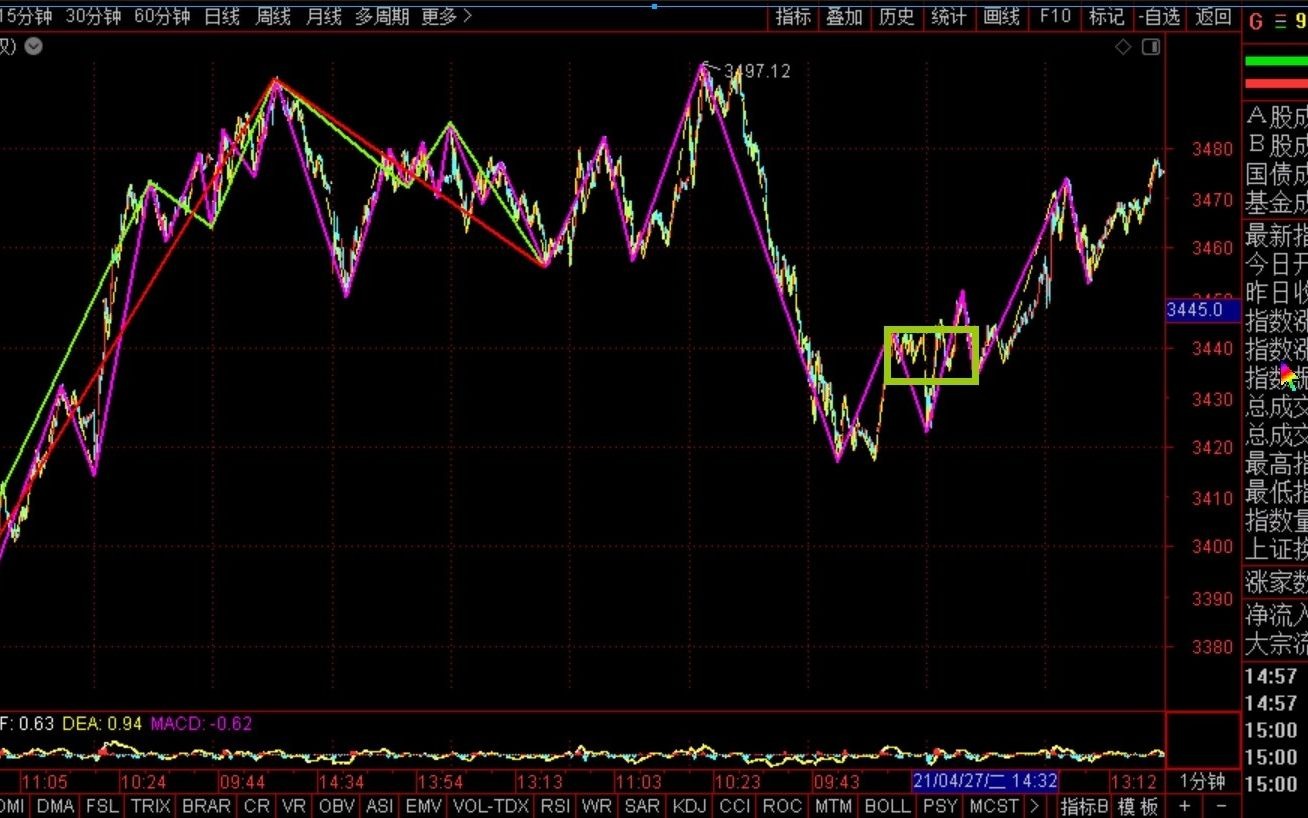Screen dimensions: 1308x818
Task: Open the chart title dropdown arrow icon
Action: (33, 46)
